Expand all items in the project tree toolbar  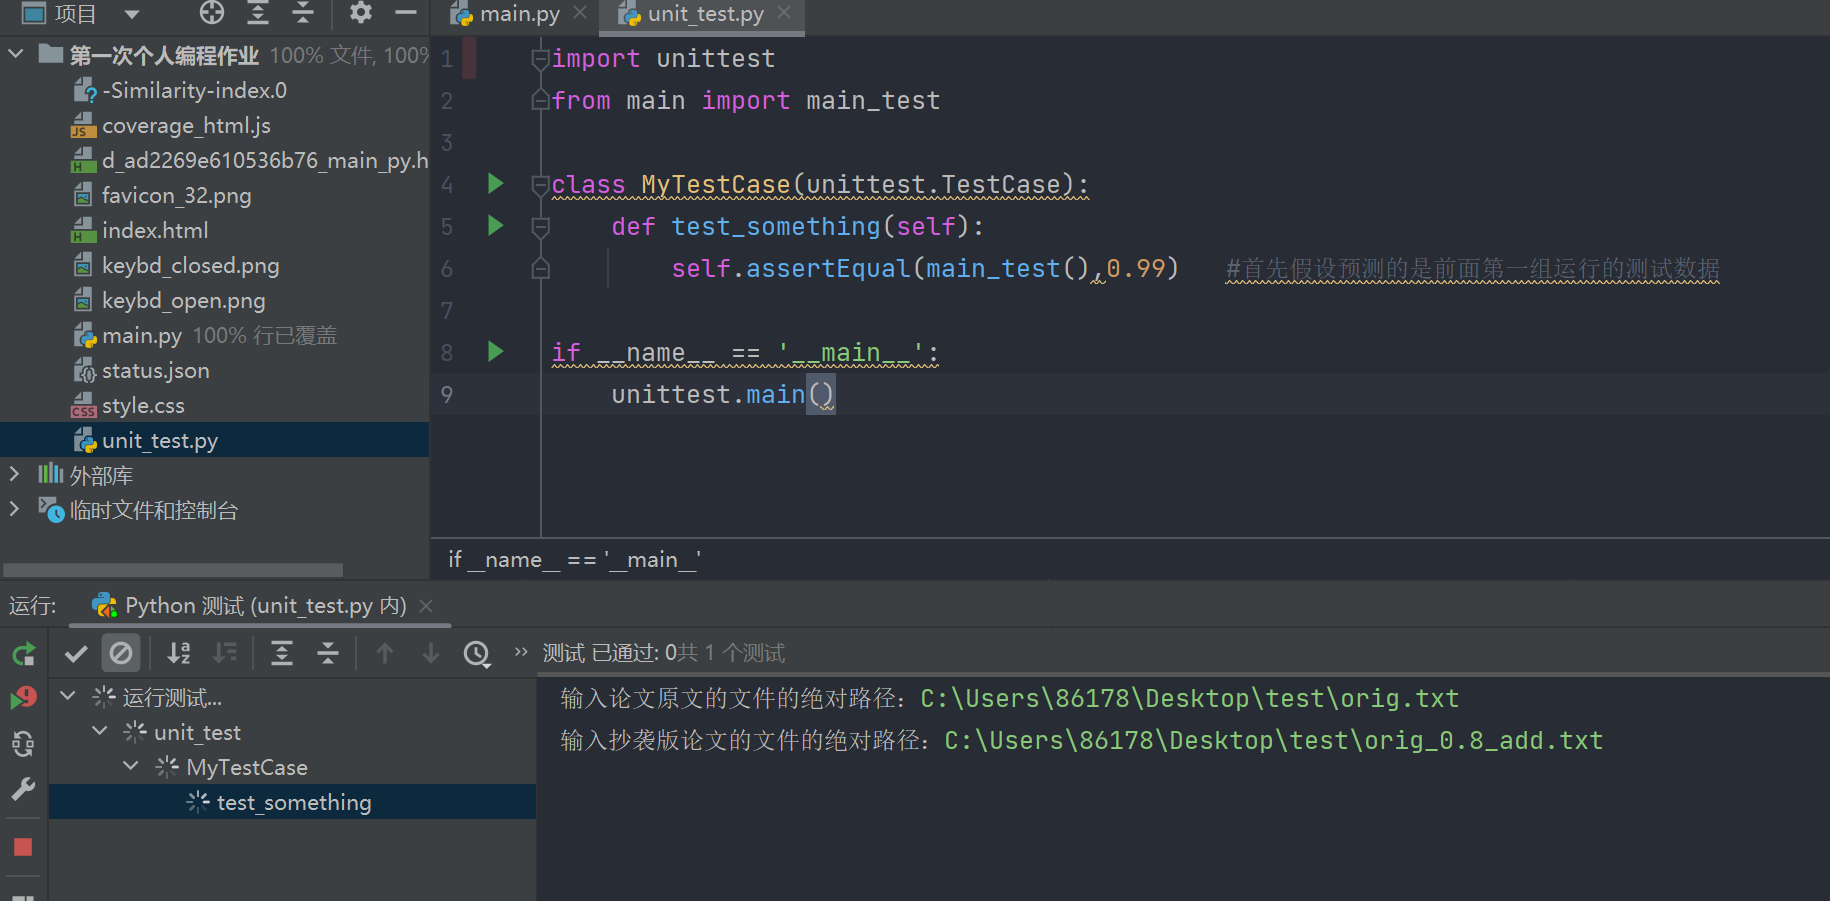(x=258, y=13)
